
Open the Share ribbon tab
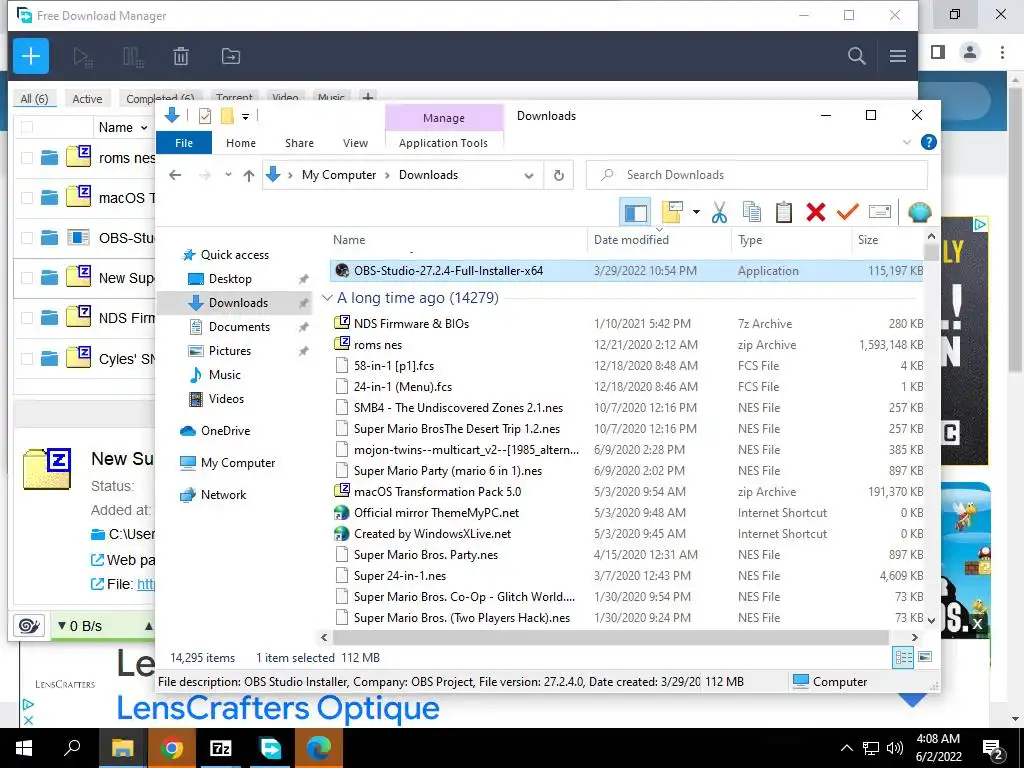coord(299,143)
